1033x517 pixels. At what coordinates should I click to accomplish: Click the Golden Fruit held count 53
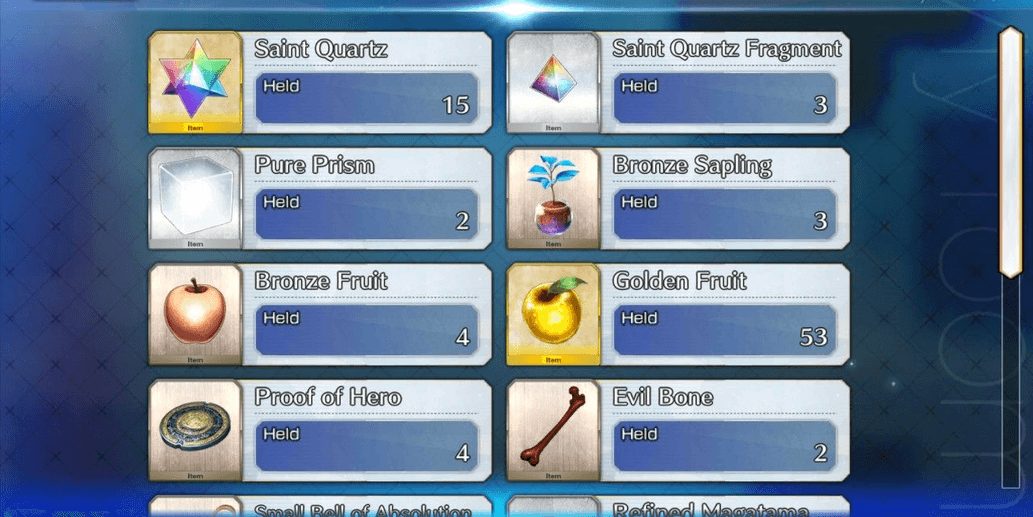click(x=814, y=337)
